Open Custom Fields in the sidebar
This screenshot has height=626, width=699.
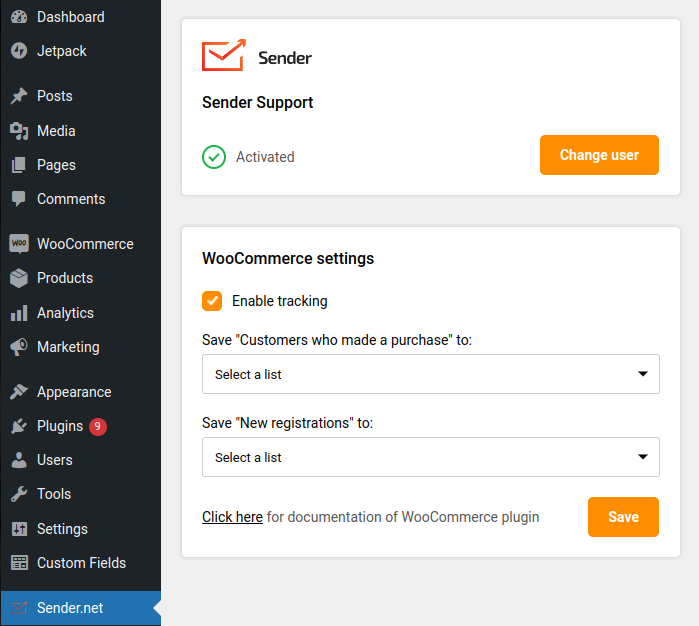(81, 563)
